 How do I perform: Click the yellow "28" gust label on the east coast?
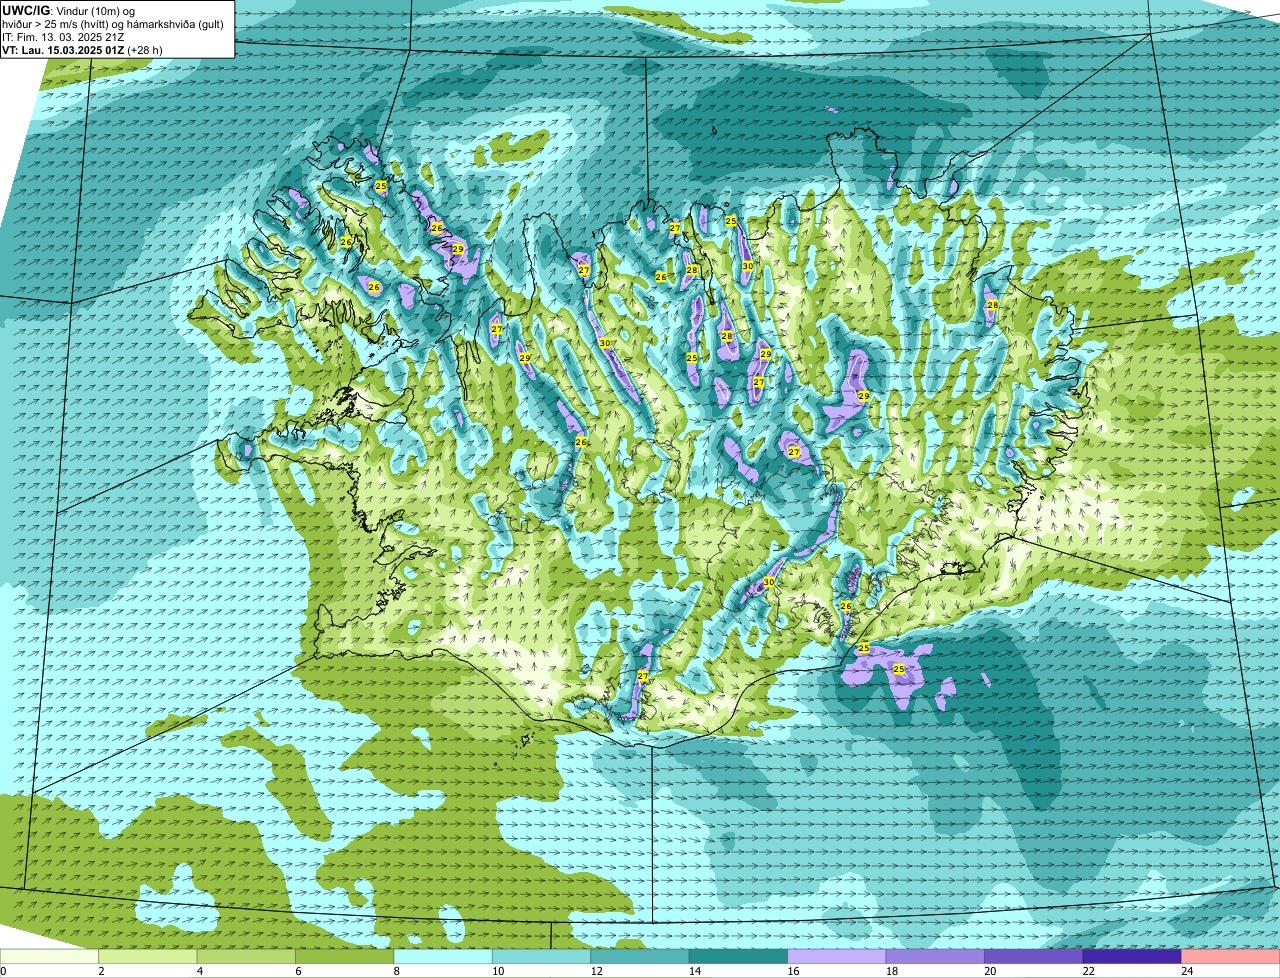coord(992,305)
